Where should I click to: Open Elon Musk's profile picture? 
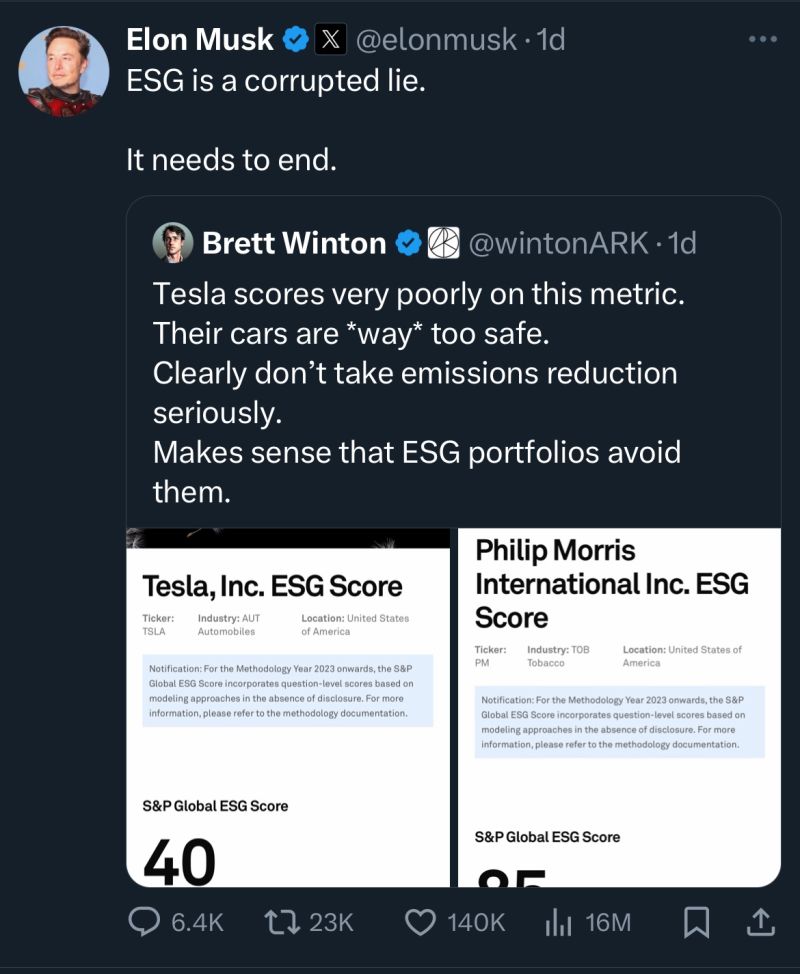pyautogui.click(x=64, y=71)
